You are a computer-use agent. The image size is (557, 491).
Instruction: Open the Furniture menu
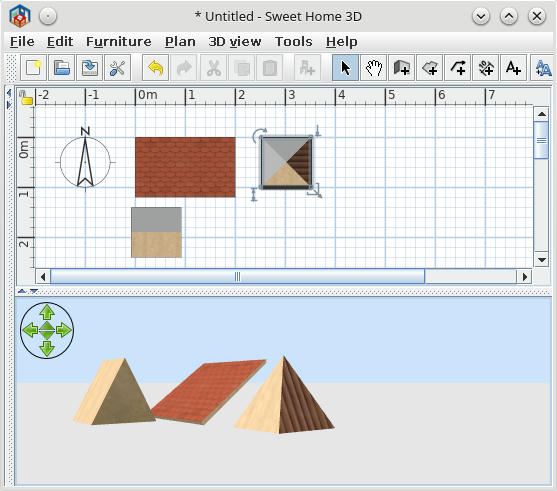[119, 42]
